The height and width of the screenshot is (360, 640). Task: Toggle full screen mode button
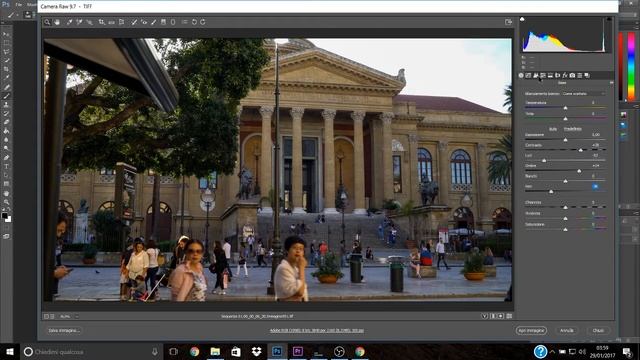tap(508, 22)
